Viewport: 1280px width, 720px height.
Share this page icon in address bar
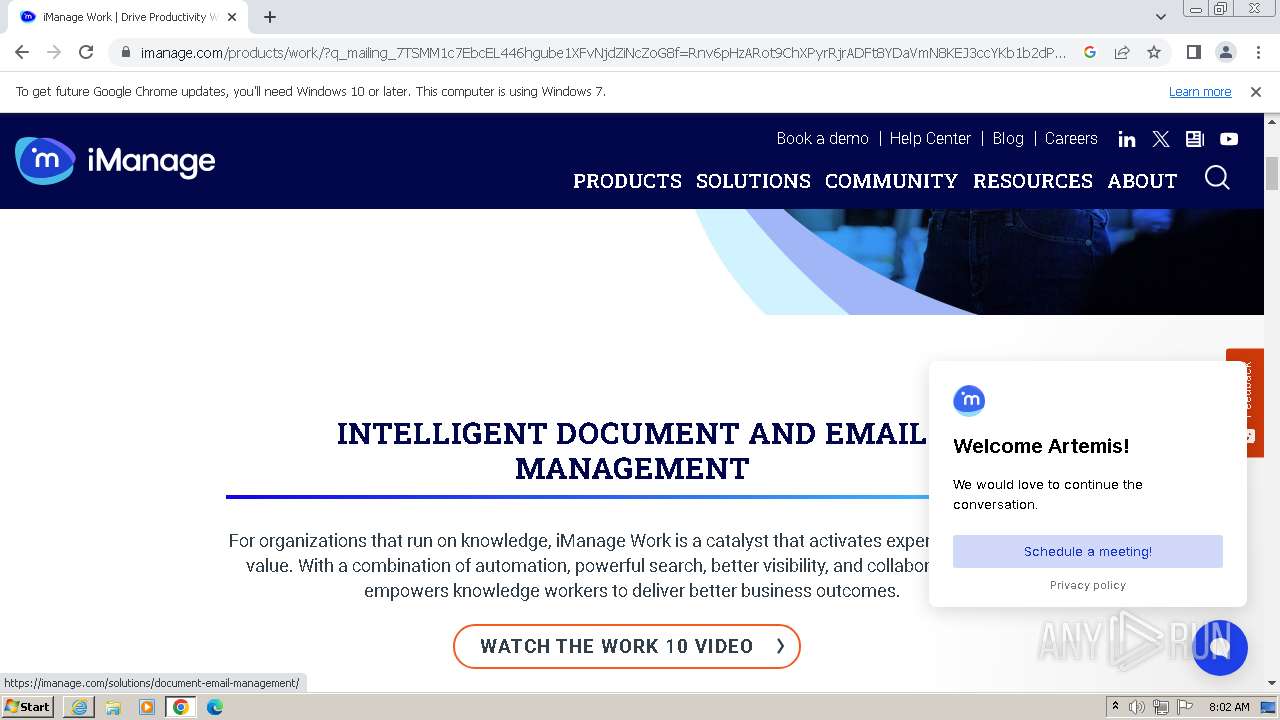tap(1122, 52)
